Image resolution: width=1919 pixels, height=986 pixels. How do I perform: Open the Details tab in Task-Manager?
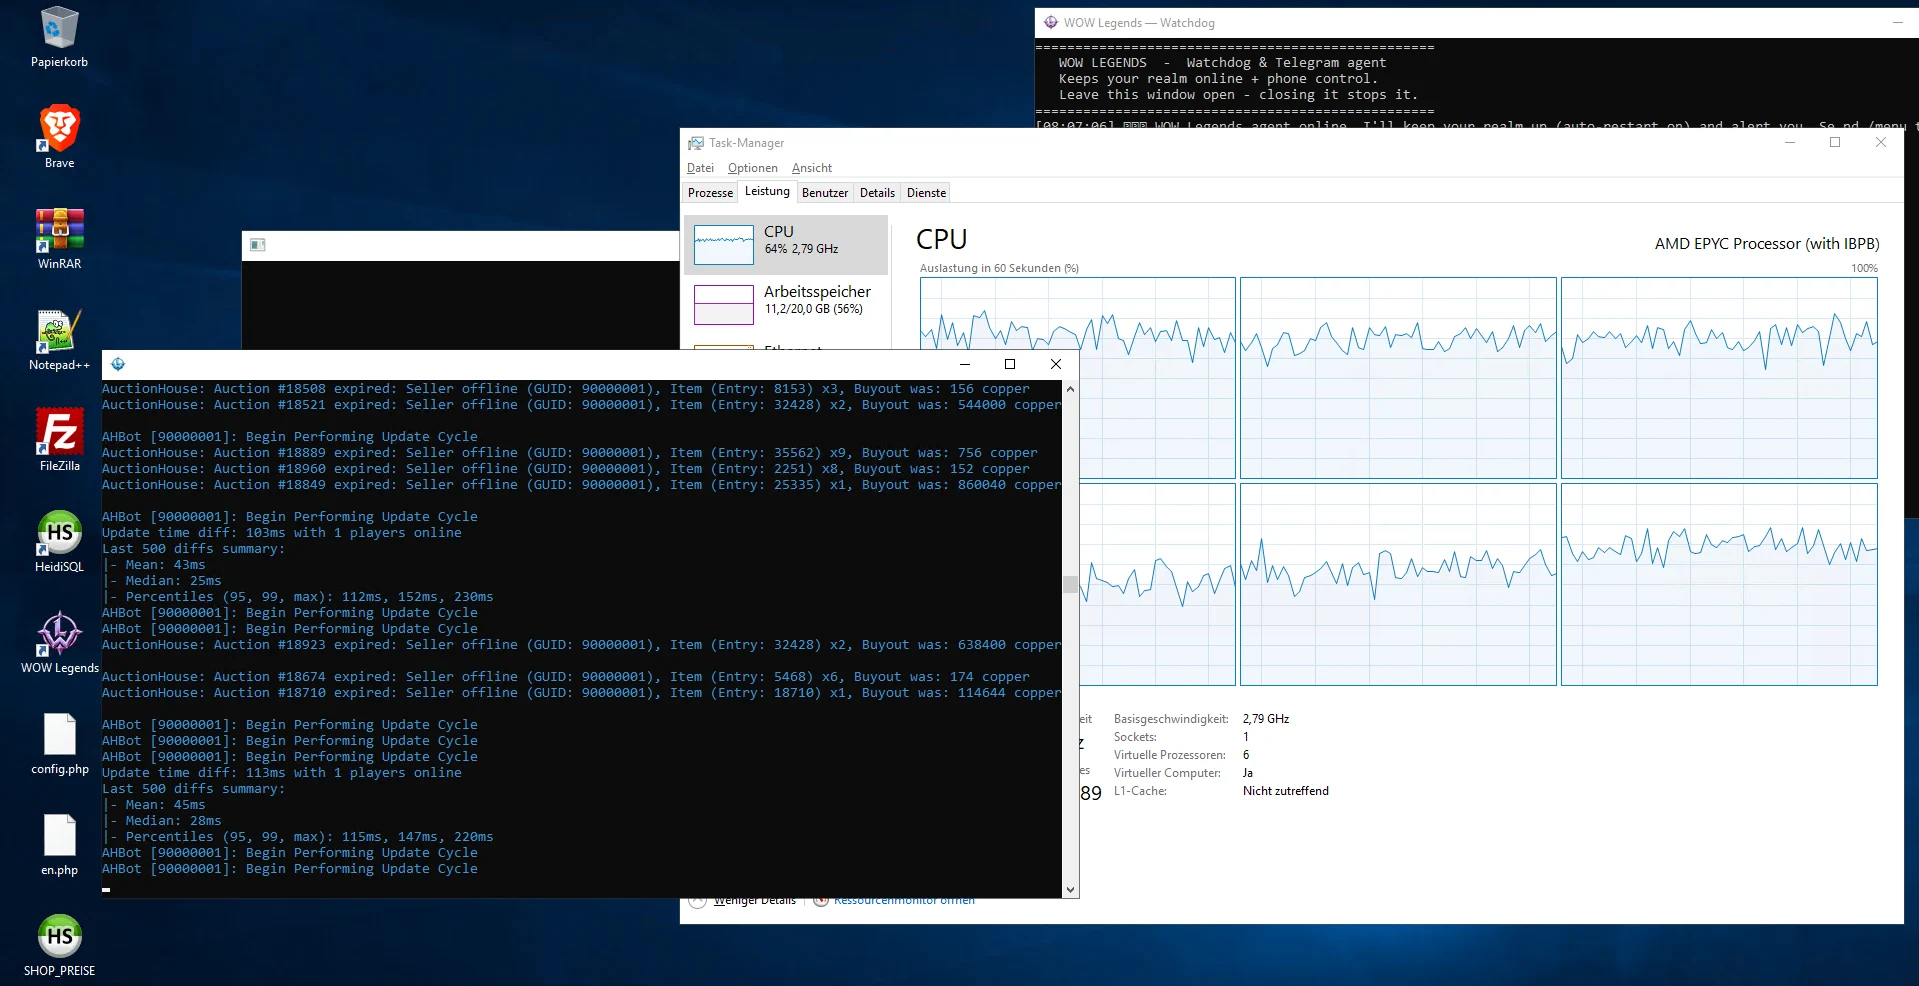pos(877,193)
